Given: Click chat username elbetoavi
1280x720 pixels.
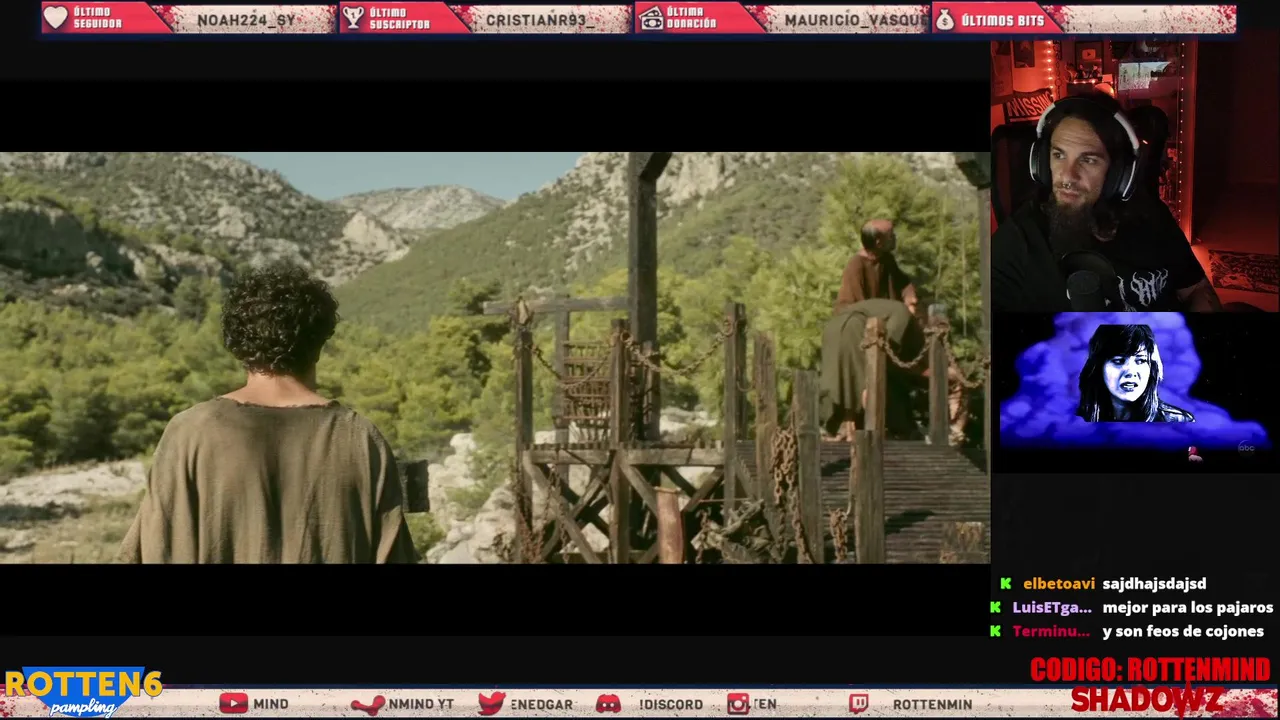Looking at the screenshot, I should tap(1059, 583).
